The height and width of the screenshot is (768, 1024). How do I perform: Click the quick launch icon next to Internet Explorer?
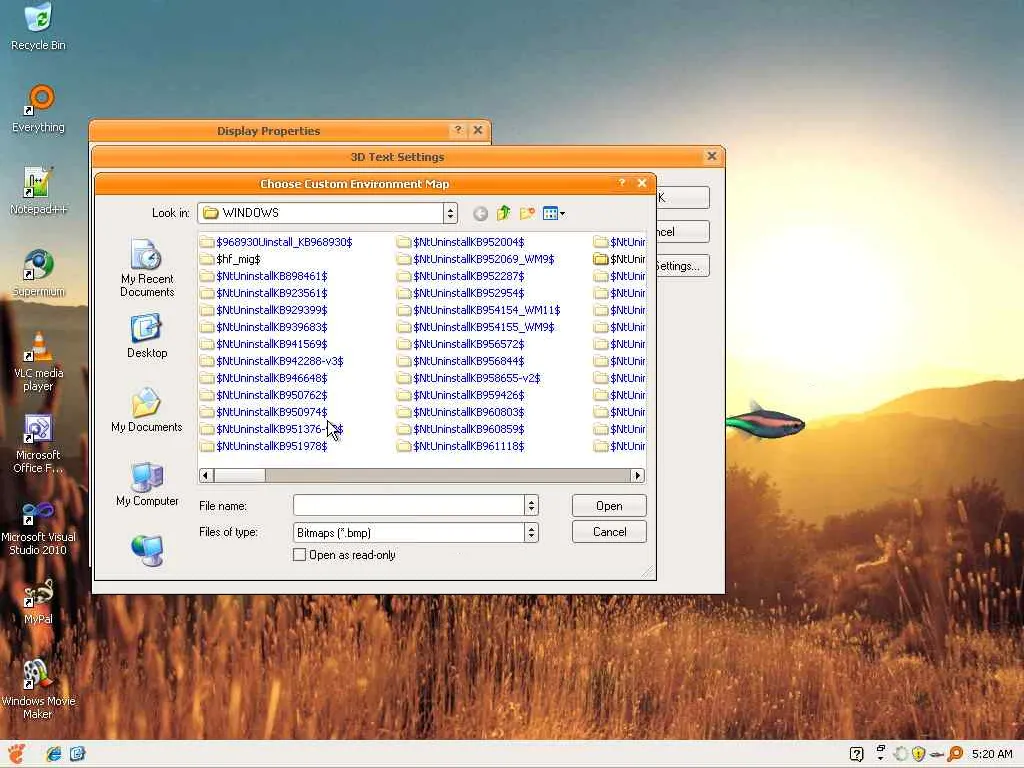pyautogui.click(x=77, y=754)
